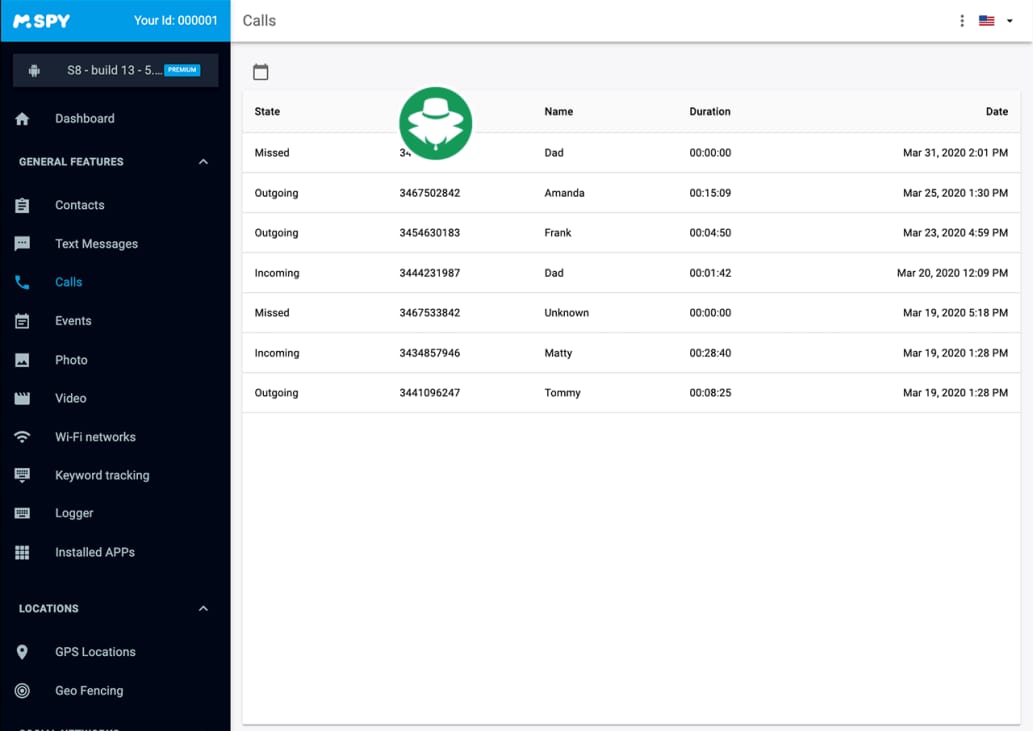Screen dimensions: 1033x731
Task: Click the Installed APPs grid icon
Action: 22,552
